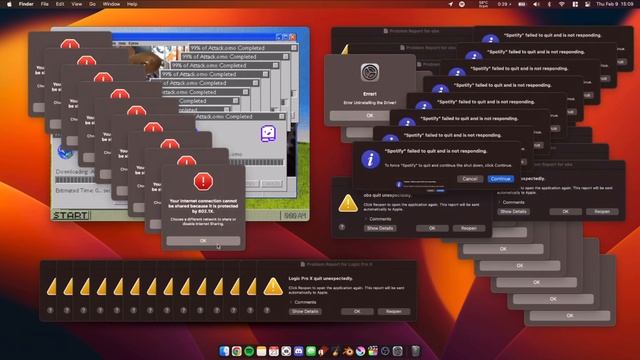Screen dimensions: 640x360
Task: Open the Edit menu
Action: 60,4
